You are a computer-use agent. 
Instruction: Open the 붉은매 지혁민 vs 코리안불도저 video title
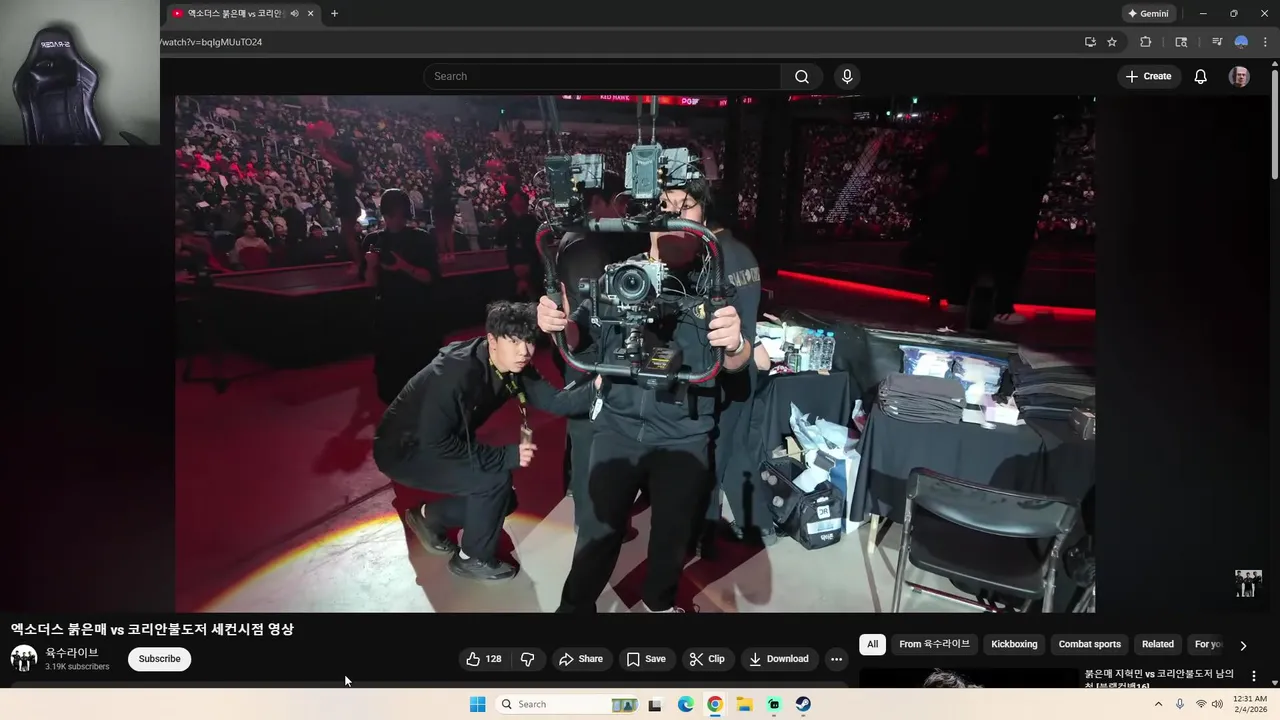pyautogui.click(x=1159, y=679)
